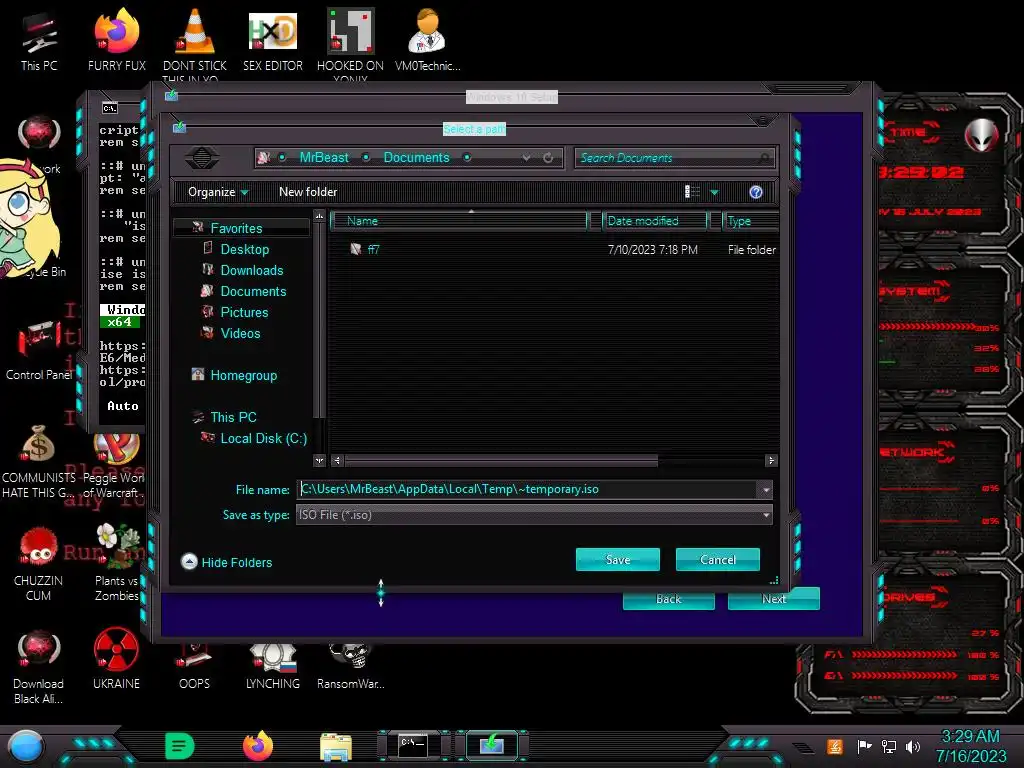Open the This PC desktop icon
1024x768 pixels.
(39, 40)
